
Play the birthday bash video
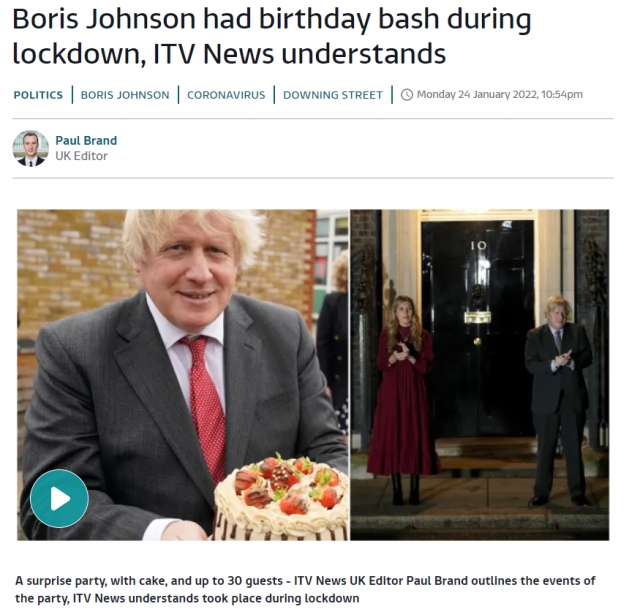coord(60,498)
